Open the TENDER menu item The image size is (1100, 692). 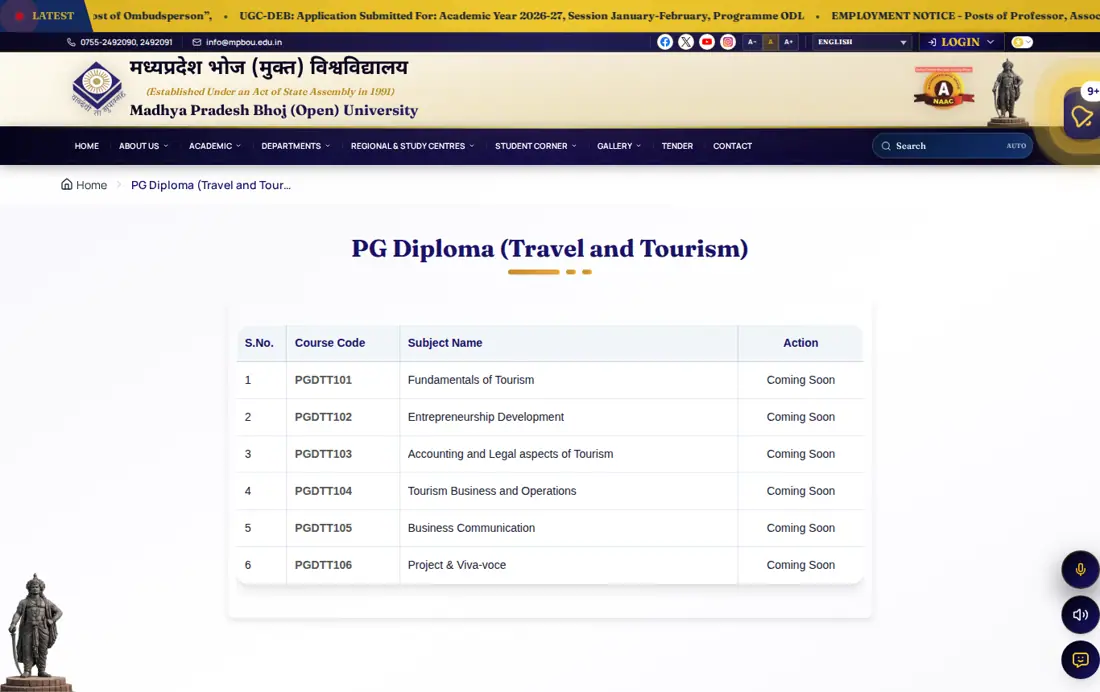point(677,146)
